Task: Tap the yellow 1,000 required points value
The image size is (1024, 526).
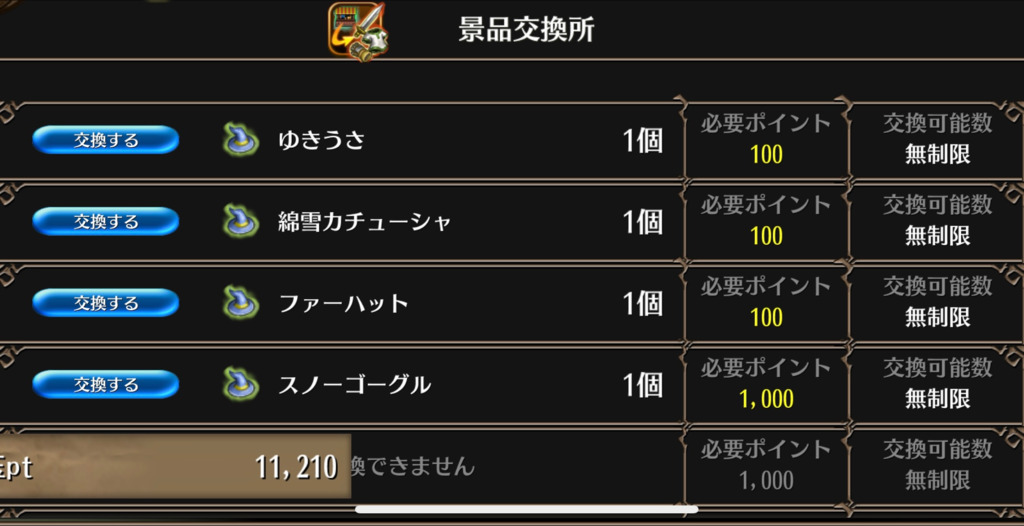Action: 767,399
